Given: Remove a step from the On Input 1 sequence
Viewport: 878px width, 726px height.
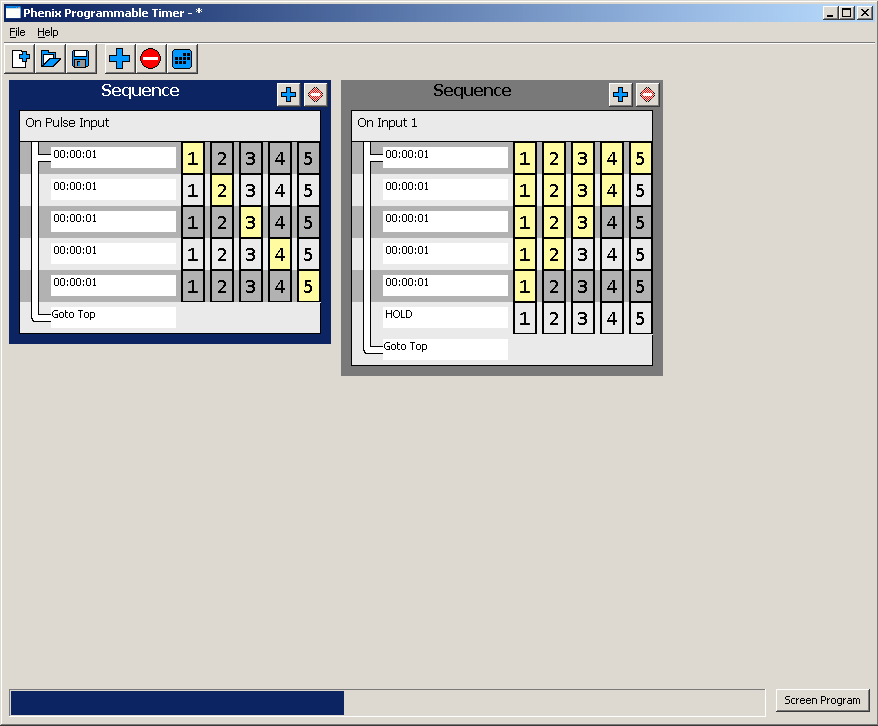Looking at the screenshot, I should coord(647,95).
